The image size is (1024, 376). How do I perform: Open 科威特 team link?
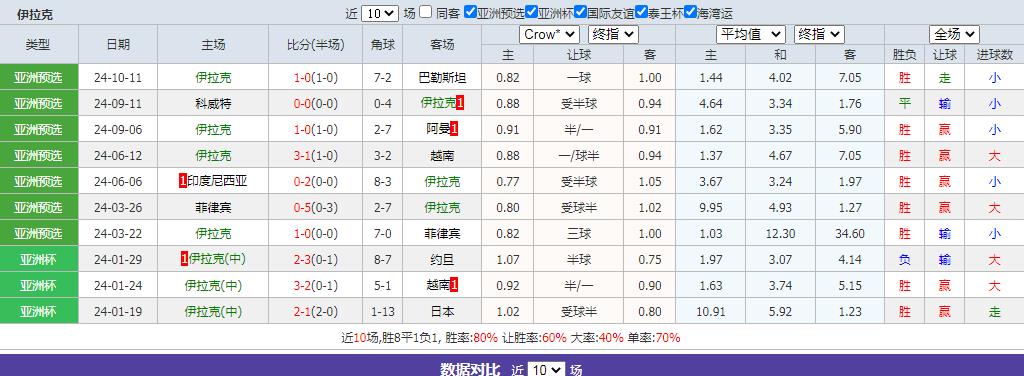pos(213,103)
